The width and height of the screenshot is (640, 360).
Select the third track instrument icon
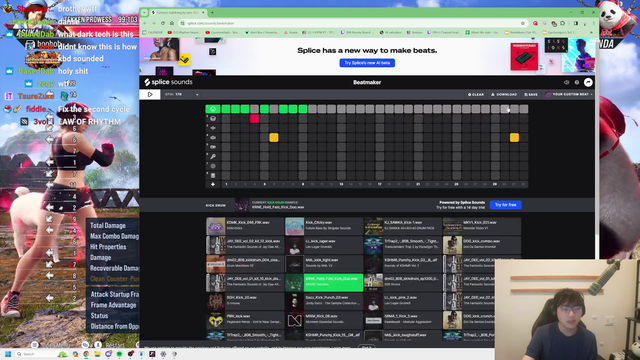click(213, 128)
